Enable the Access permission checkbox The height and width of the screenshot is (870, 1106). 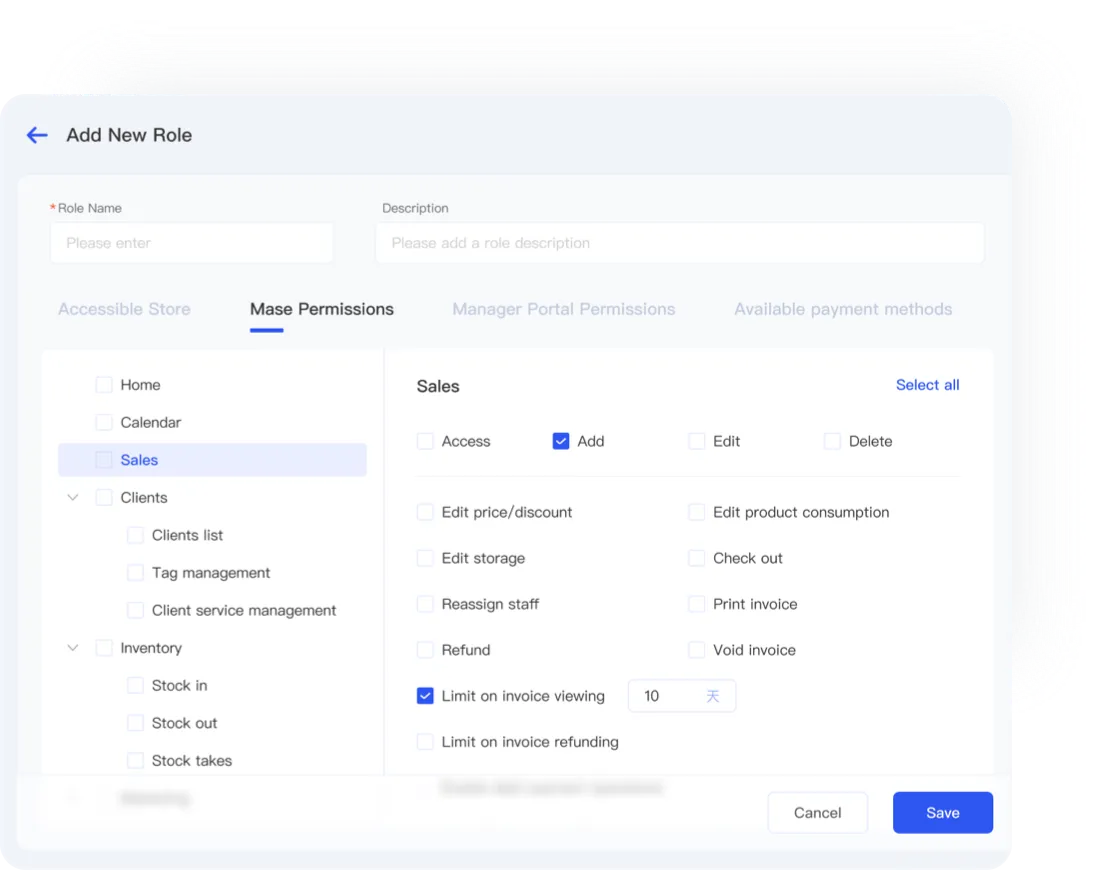click(426, 441)
